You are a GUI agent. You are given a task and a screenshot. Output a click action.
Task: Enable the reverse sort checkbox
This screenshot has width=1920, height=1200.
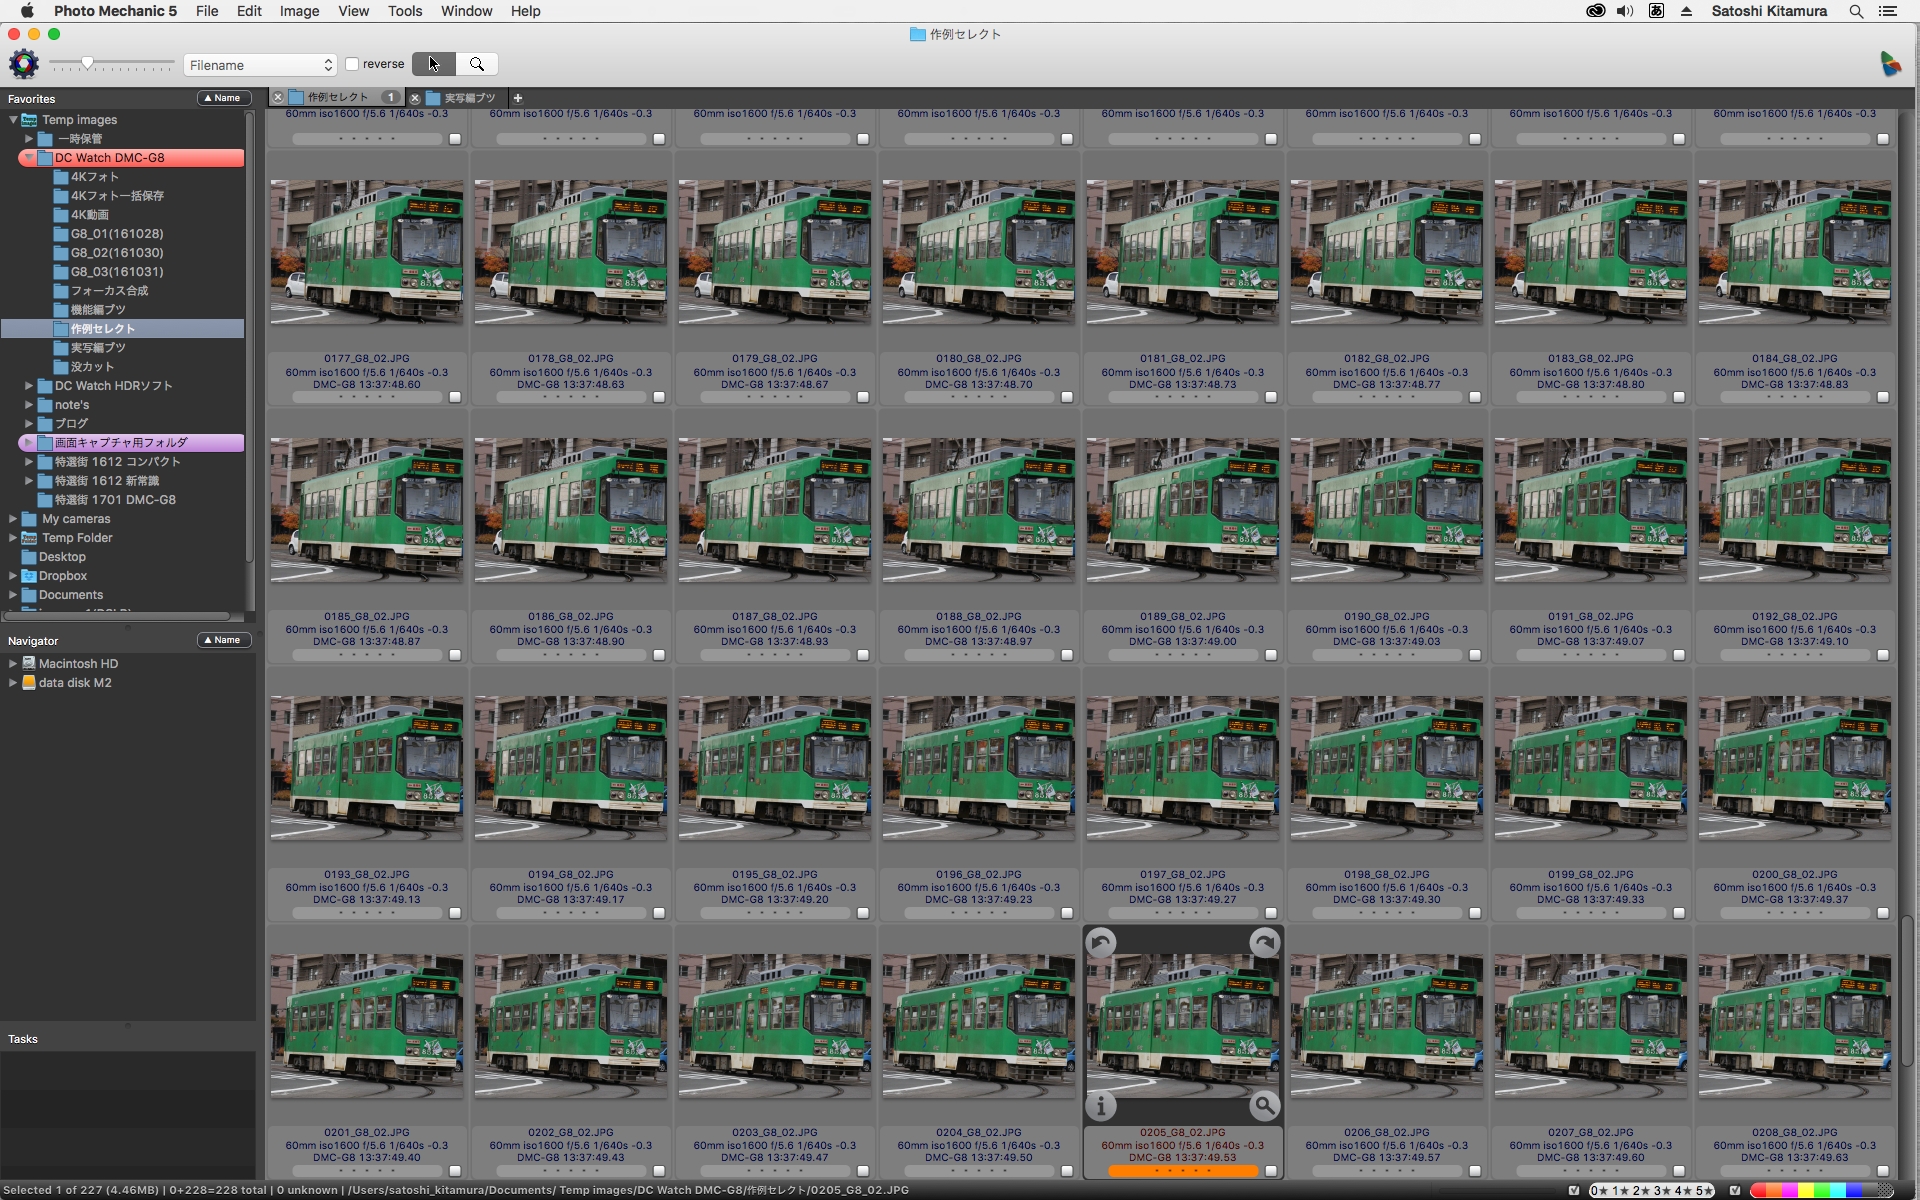tap(352, 64)
